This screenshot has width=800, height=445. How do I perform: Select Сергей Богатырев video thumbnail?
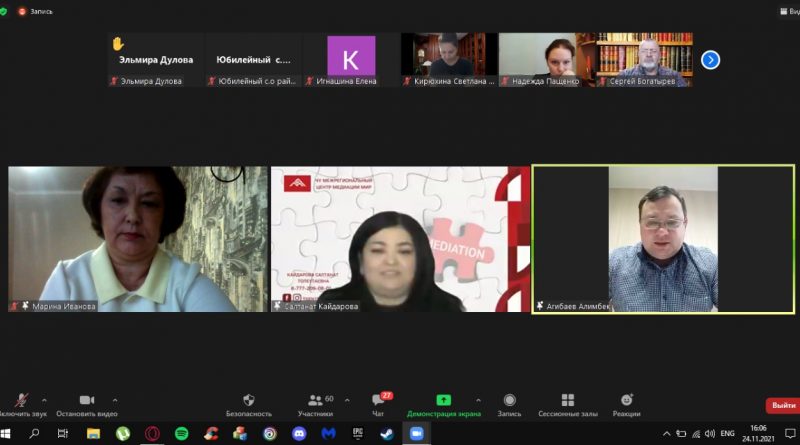(x=644, y=60)
